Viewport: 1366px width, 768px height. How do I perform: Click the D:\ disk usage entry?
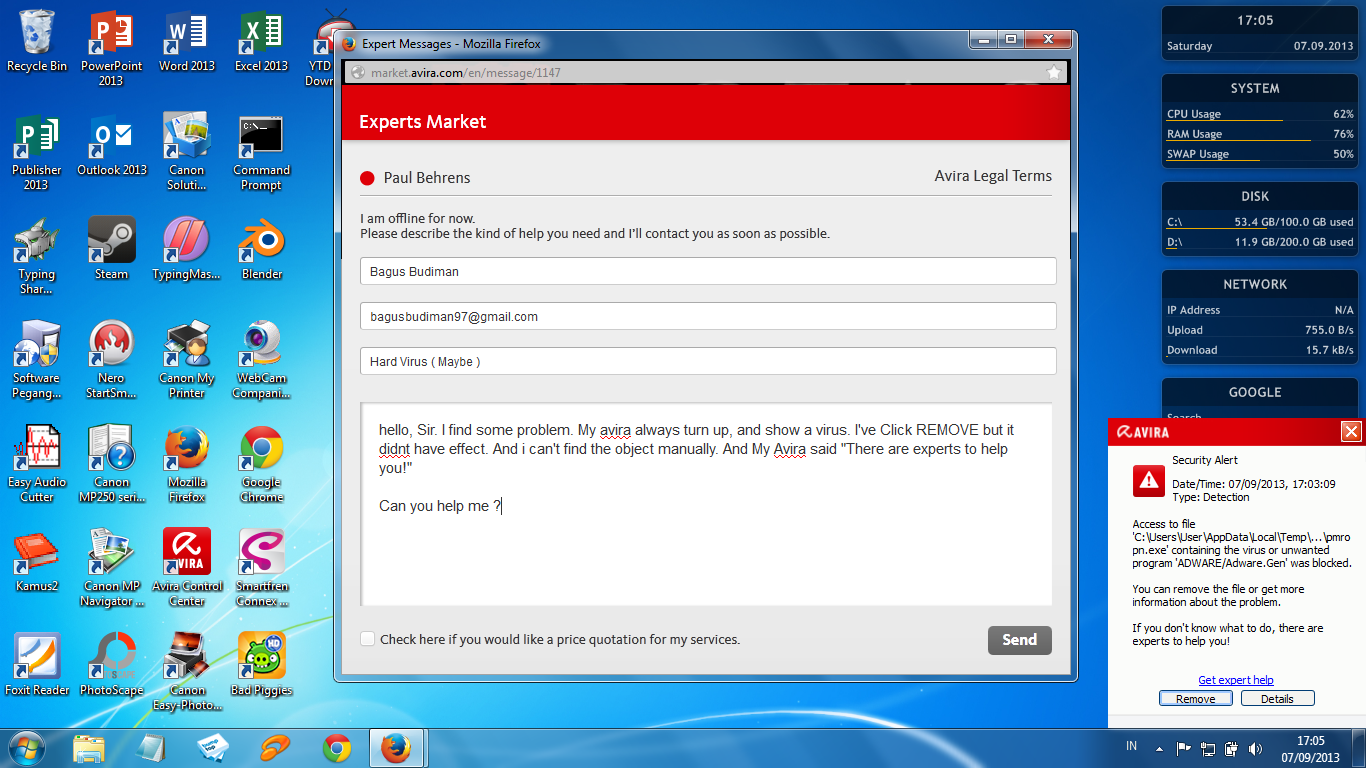(1260, 242)
